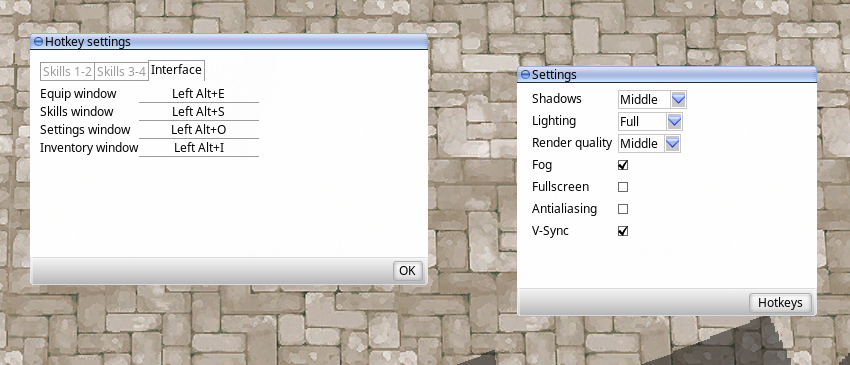Click the V-Sync label
This screenshot has width=850, height=365.
(550, 231)
